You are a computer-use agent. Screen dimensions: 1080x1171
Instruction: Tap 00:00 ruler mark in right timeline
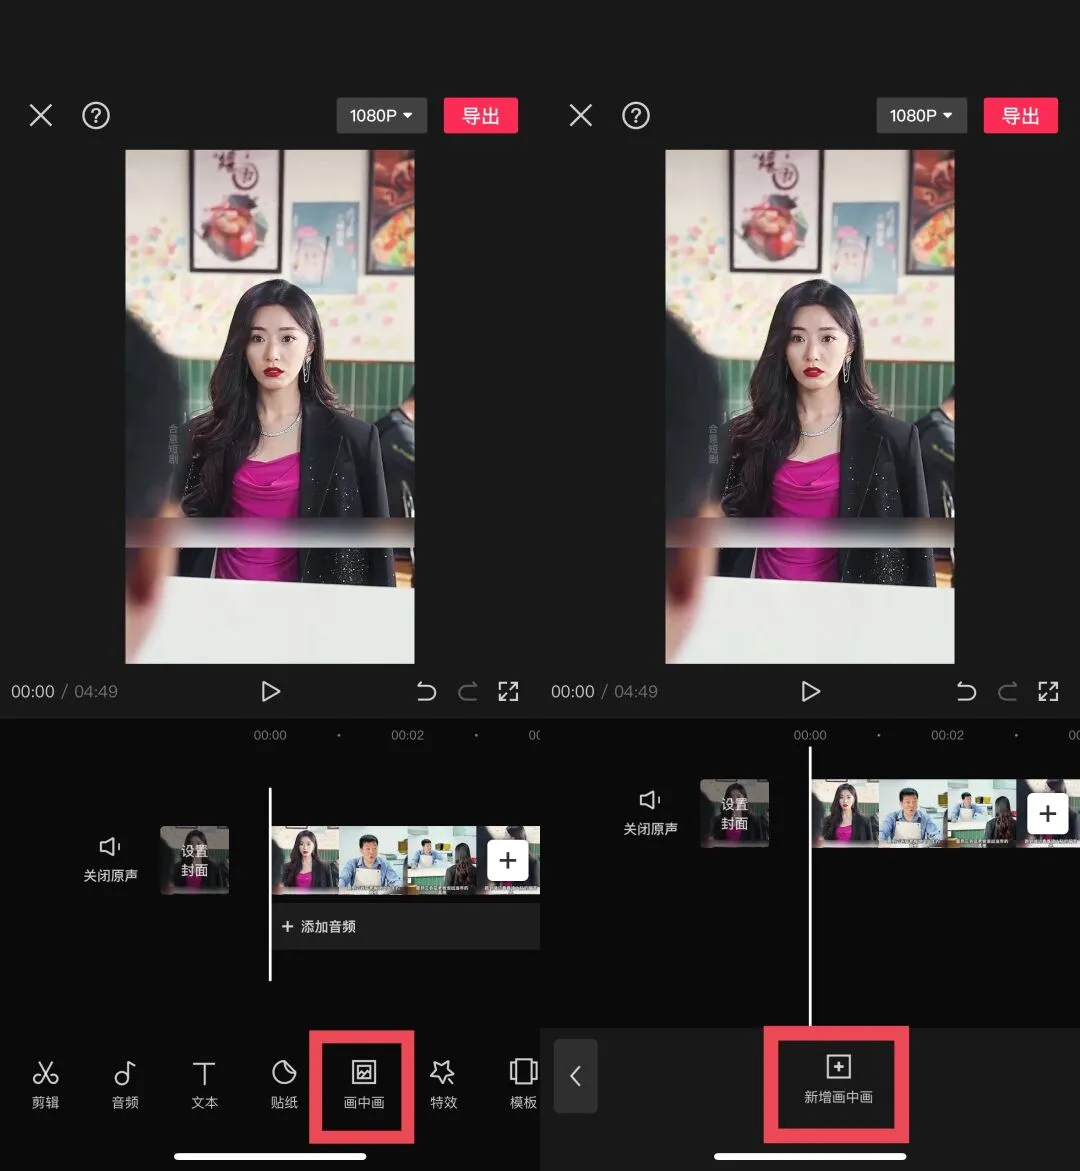pyautogui.click(x=810, y=736)
